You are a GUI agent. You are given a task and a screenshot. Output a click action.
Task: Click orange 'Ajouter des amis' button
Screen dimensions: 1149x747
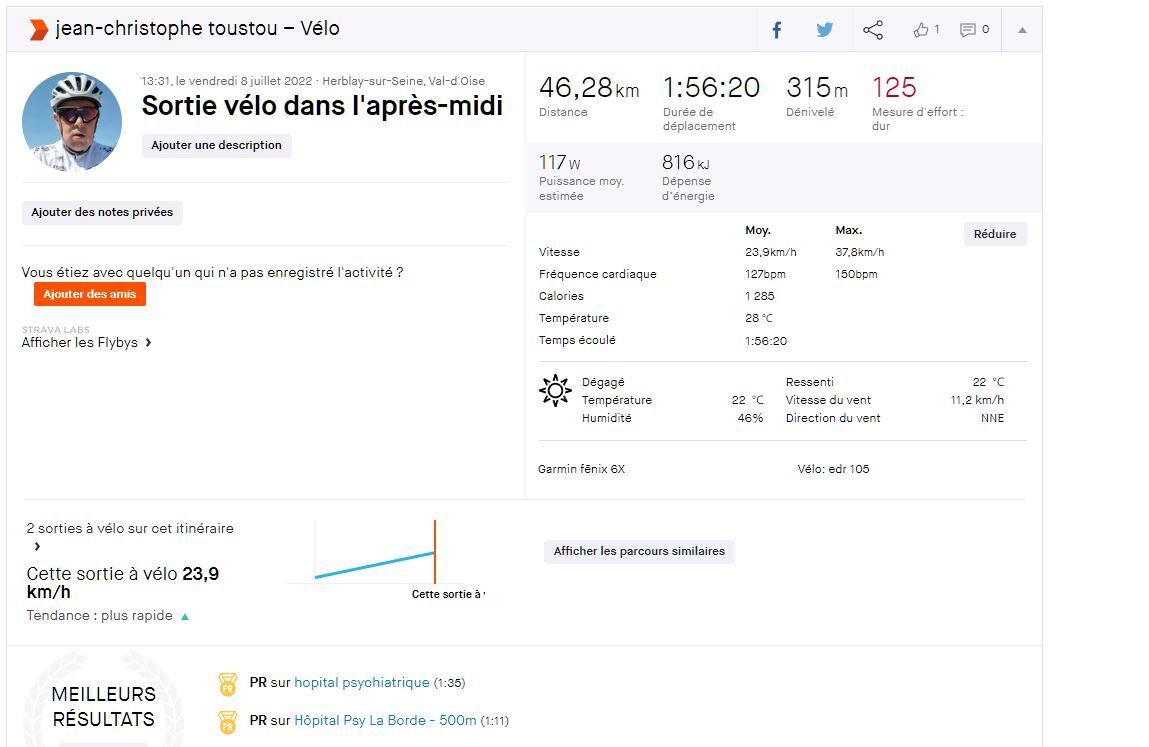point(89,294)
